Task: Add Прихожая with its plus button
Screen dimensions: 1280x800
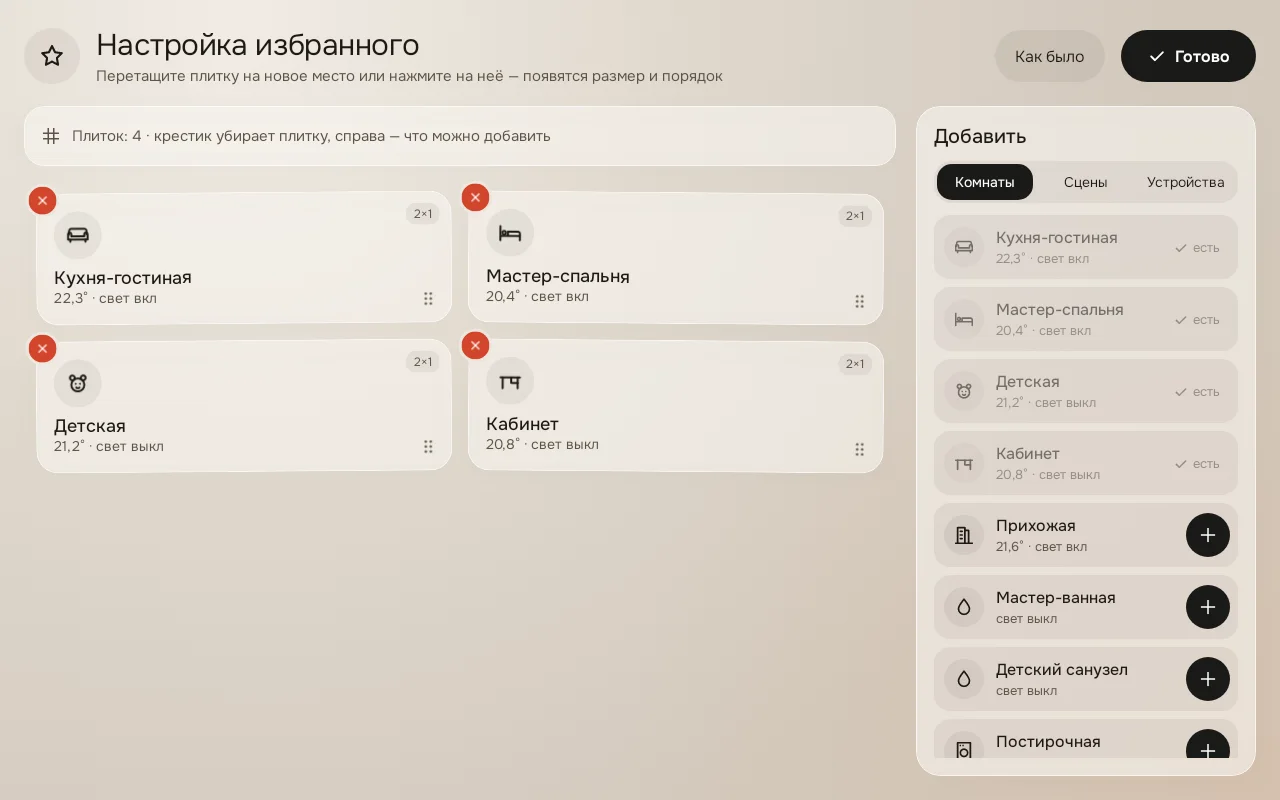Action: [x=1208, y=535]
